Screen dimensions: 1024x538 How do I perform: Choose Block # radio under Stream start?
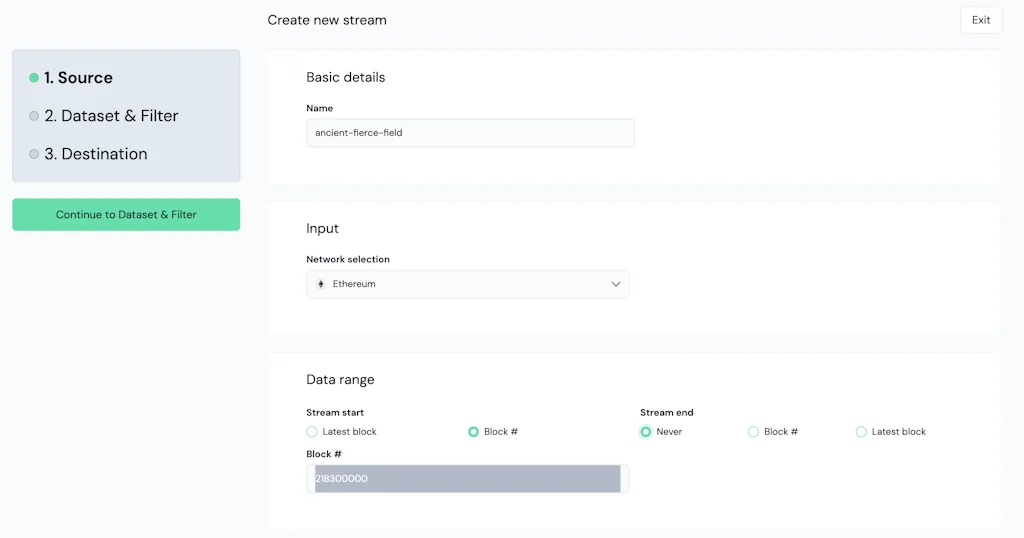point(473,432)
